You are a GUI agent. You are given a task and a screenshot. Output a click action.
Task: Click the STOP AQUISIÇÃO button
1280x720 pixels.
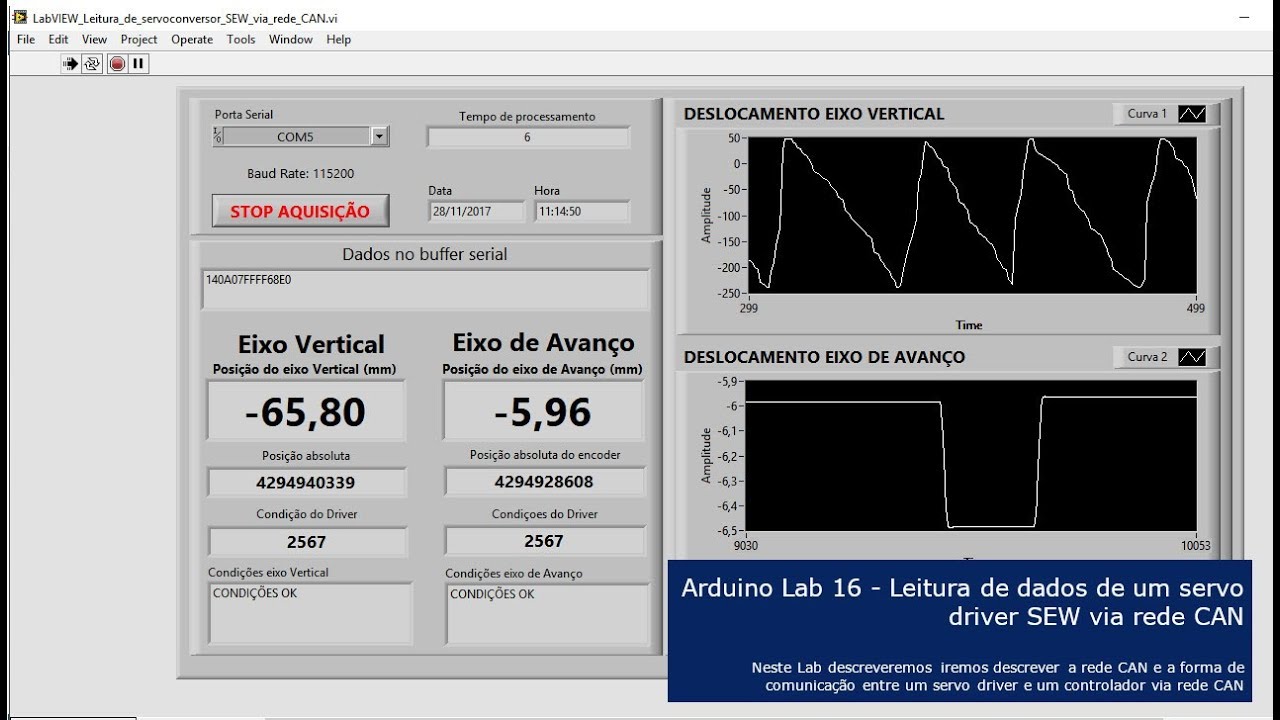300,211
